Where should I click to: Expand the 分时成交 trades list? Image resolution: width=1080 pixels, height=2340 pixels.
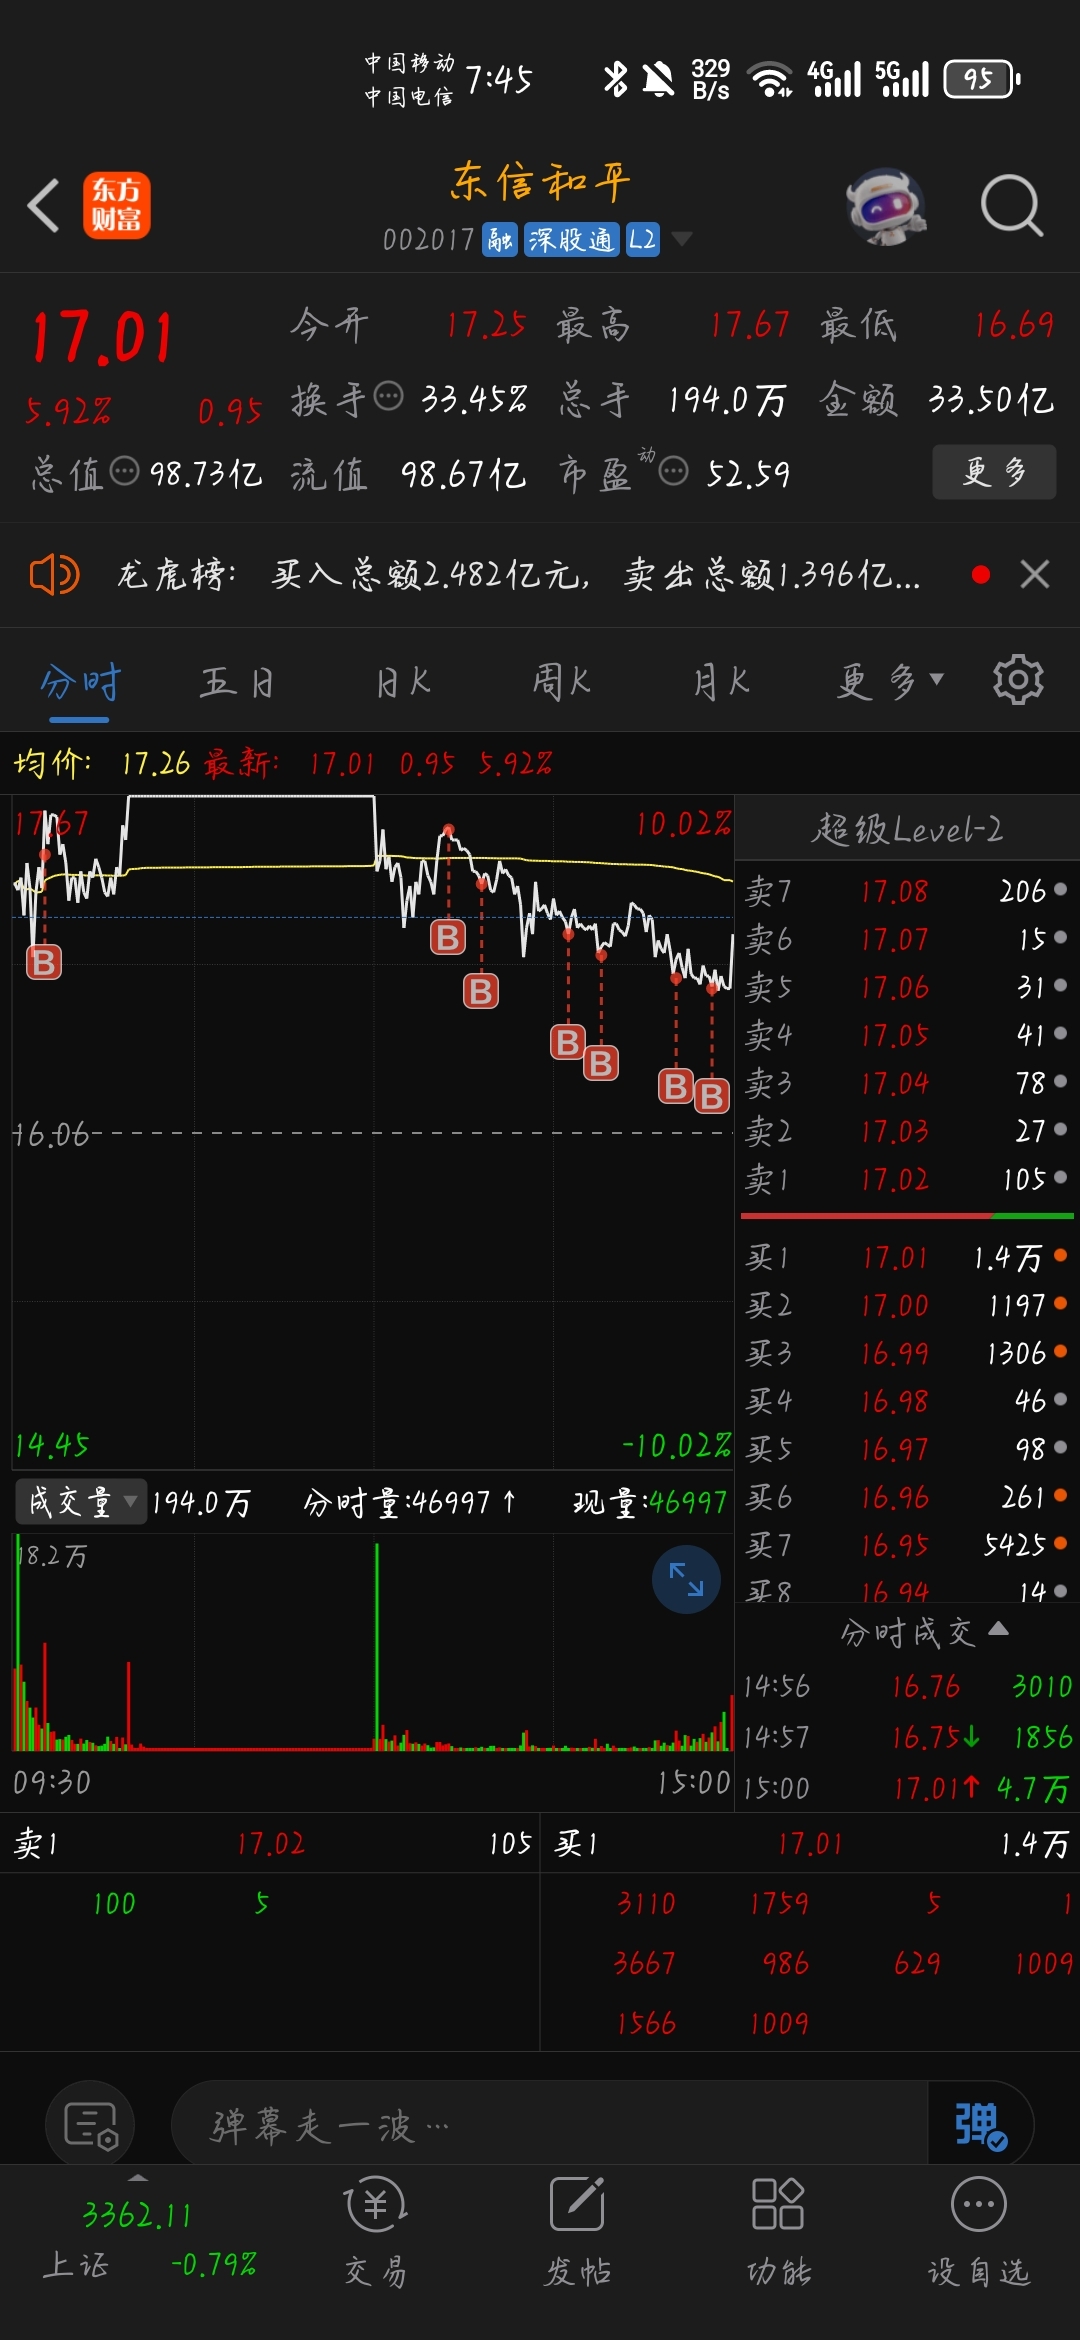point(924,1632)
